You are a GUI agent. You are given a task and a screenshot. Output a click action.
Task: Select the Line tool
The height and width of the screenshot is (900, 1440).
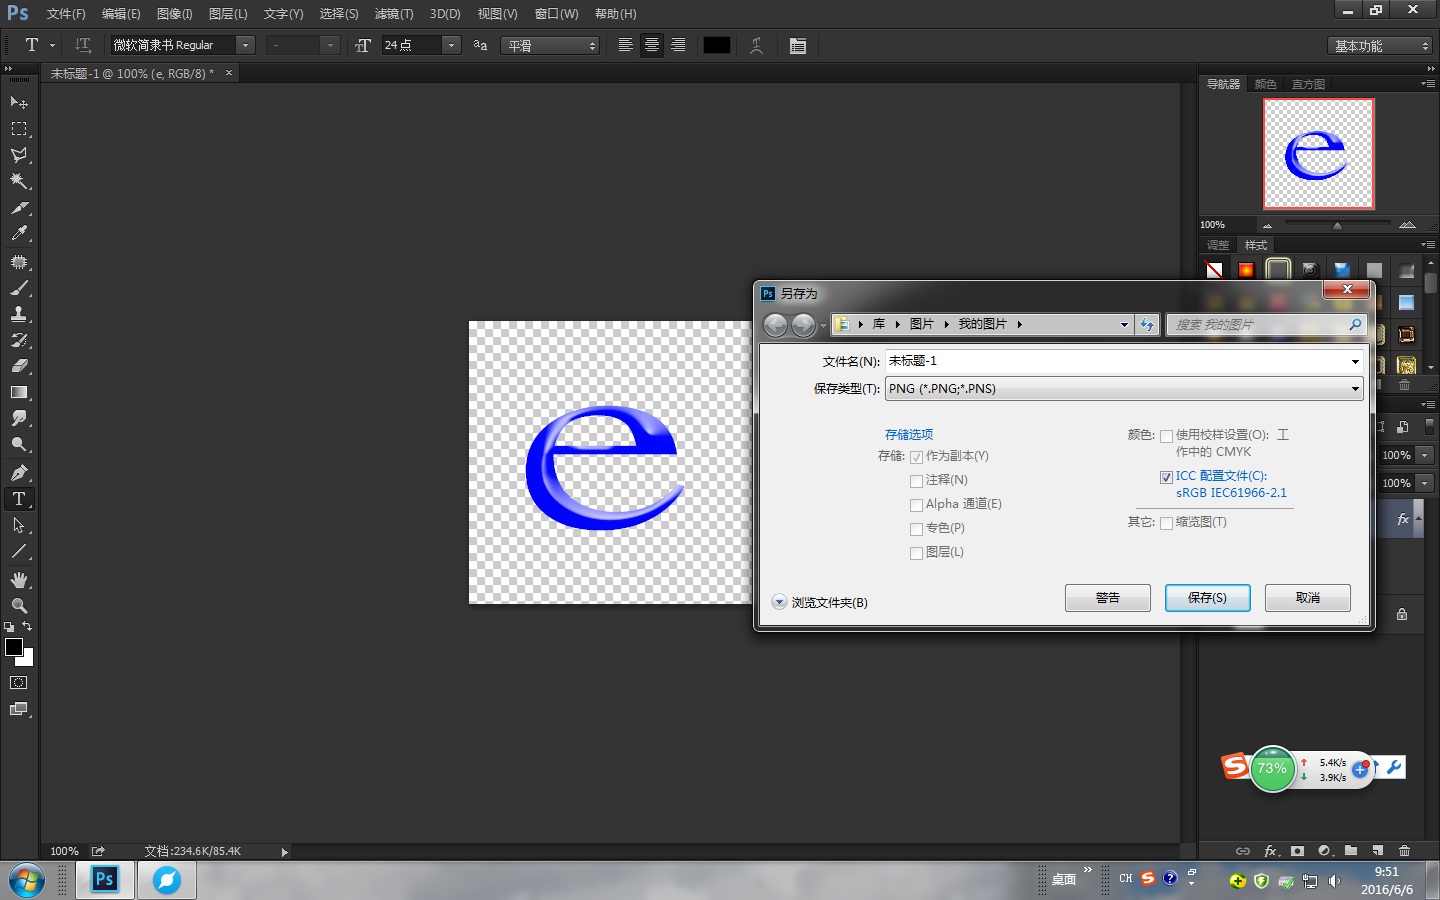pyautogui.click(x=19, y=551)
